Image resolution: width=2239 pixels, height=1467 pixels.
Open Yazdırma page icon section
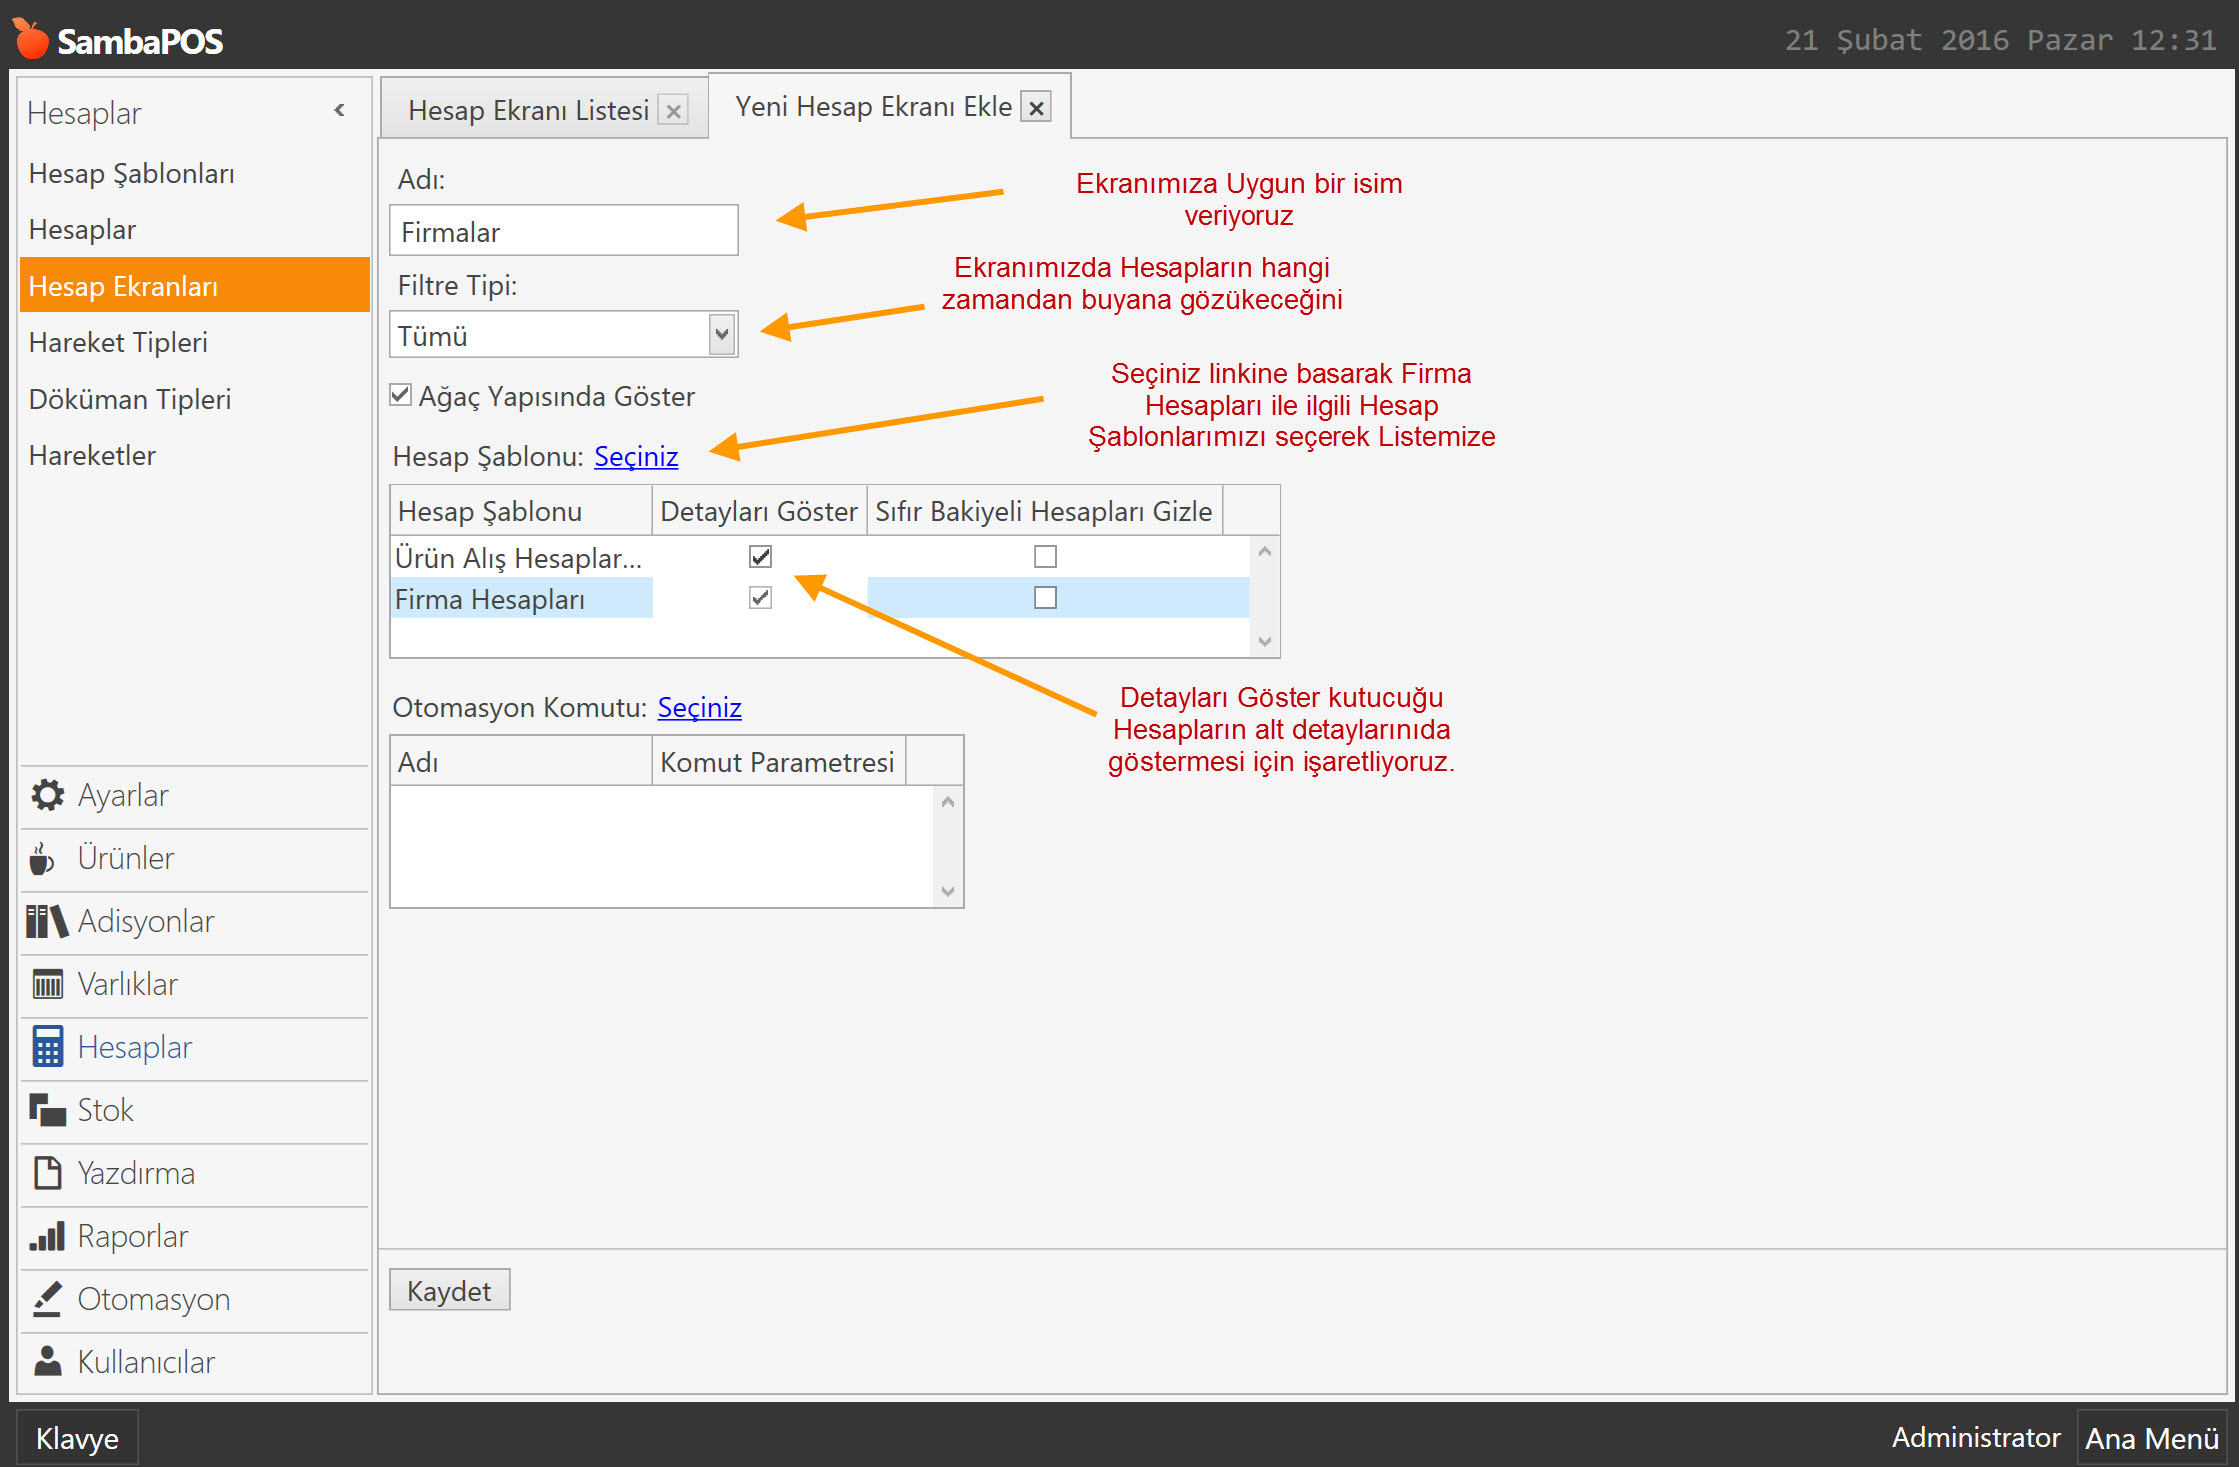click(47, 1173)
